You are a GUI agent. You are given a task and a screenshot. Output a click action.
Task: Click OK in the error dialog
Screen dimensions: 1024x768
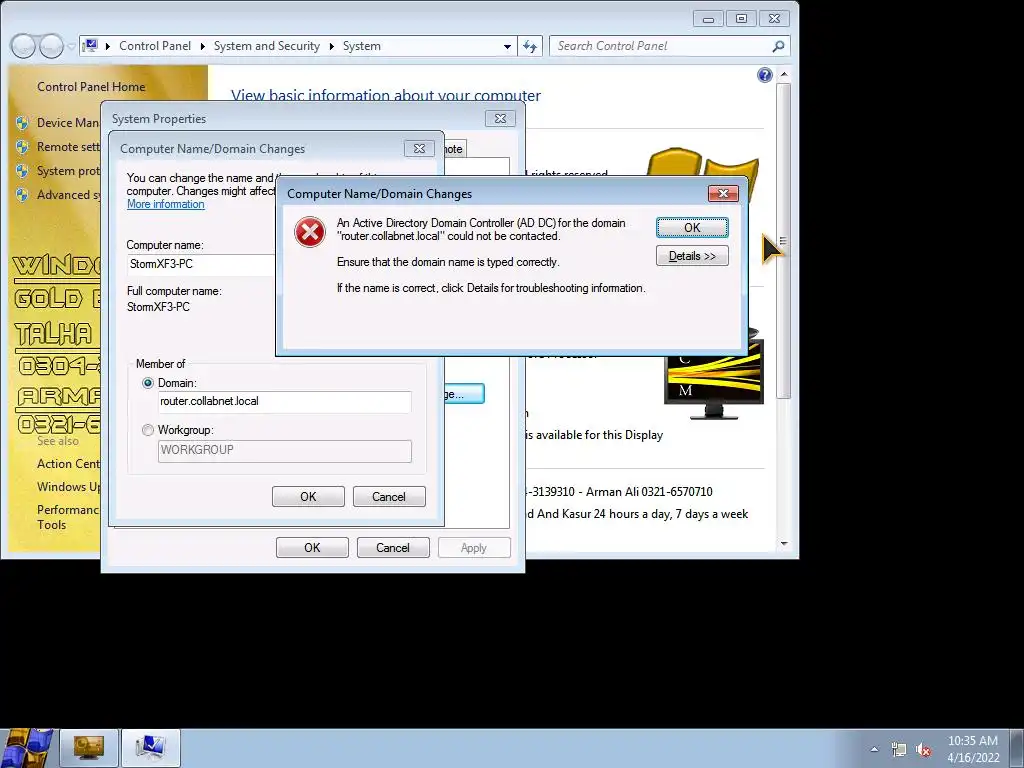692,227
